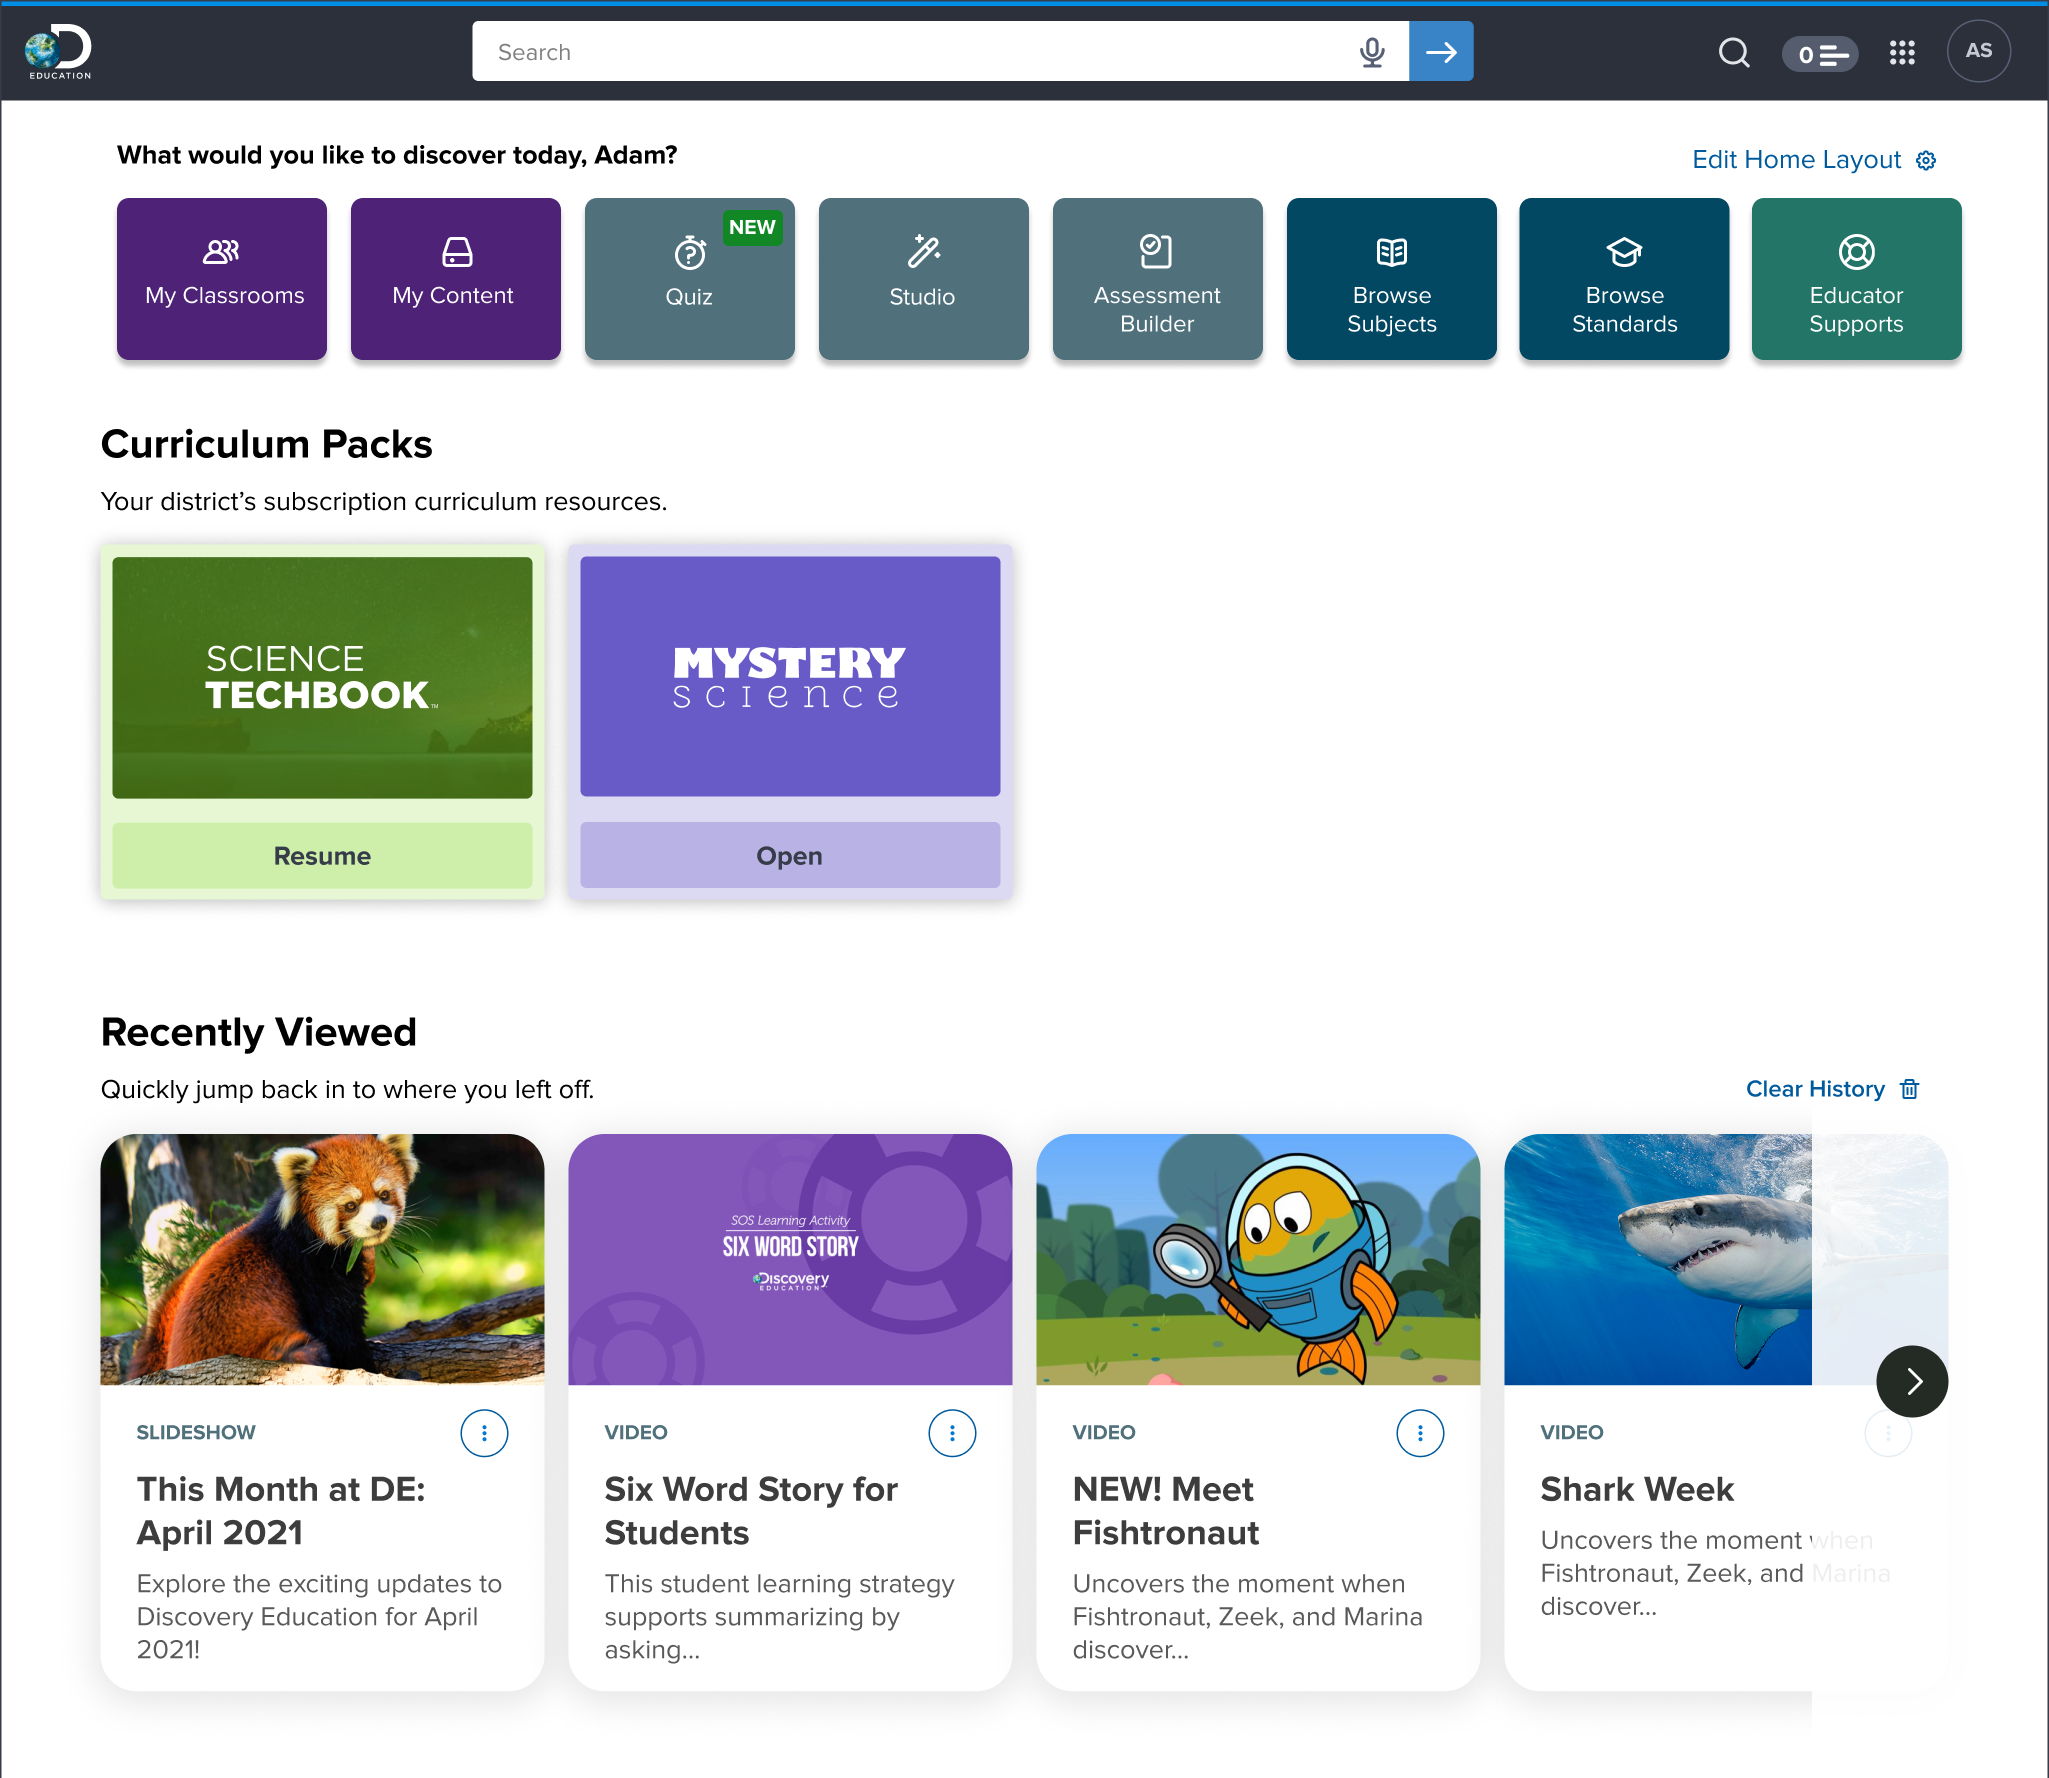Viewport: 2049px width, 1778px height.
Task: Open the Studio tile
Action: click(x=924, y=279)
